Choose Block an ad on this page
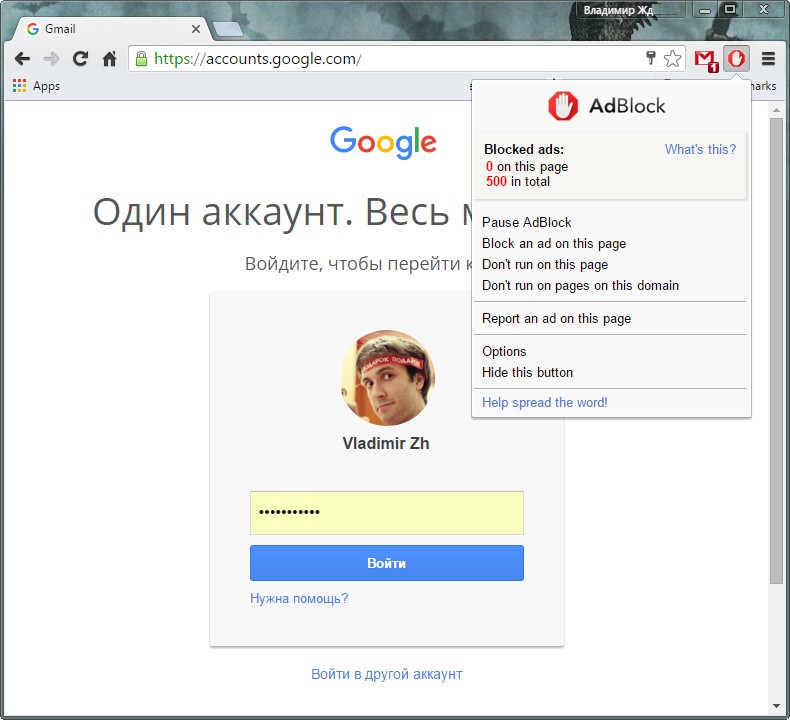 554,243
